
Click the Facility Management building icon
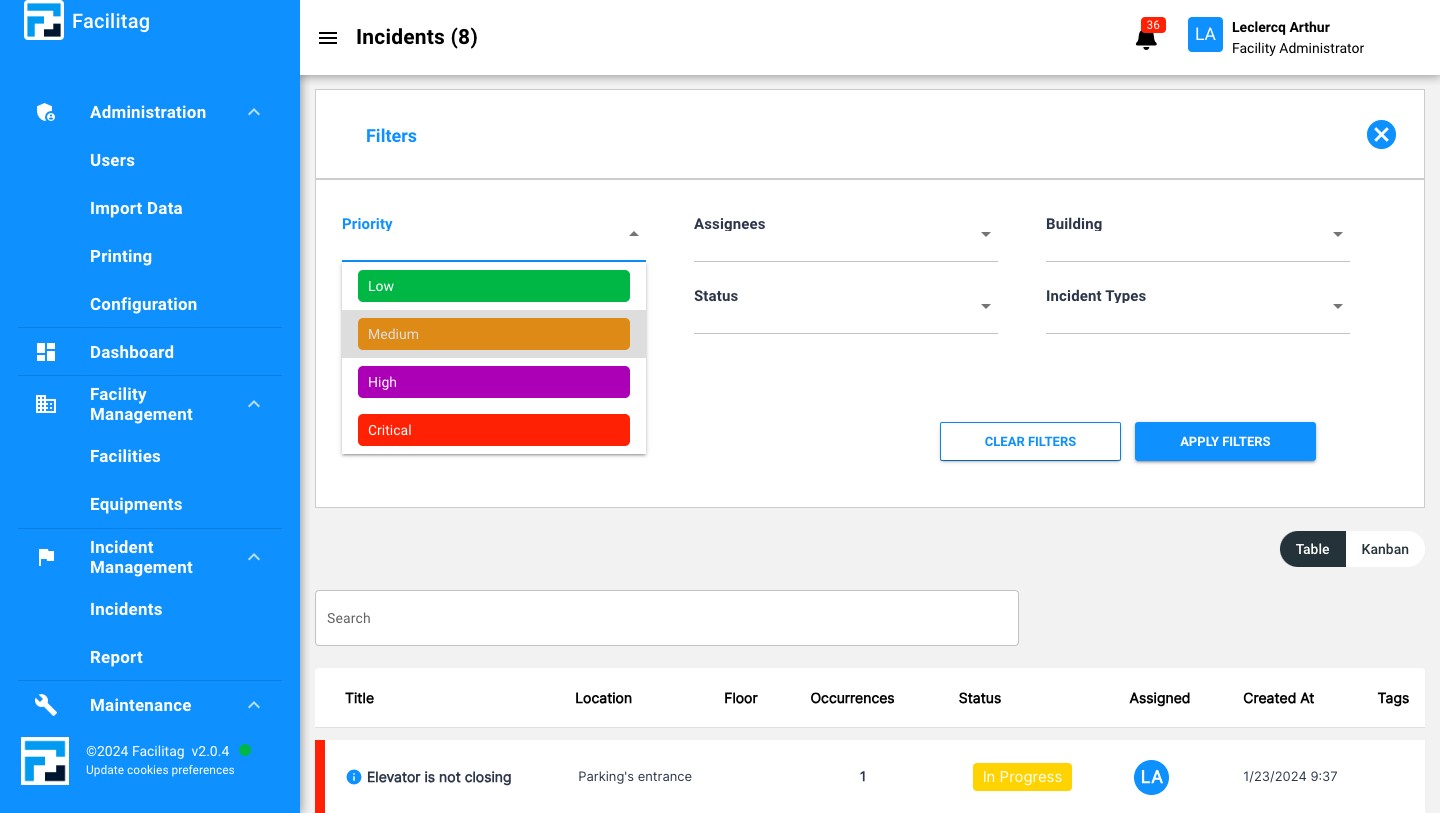coord(46,404)
